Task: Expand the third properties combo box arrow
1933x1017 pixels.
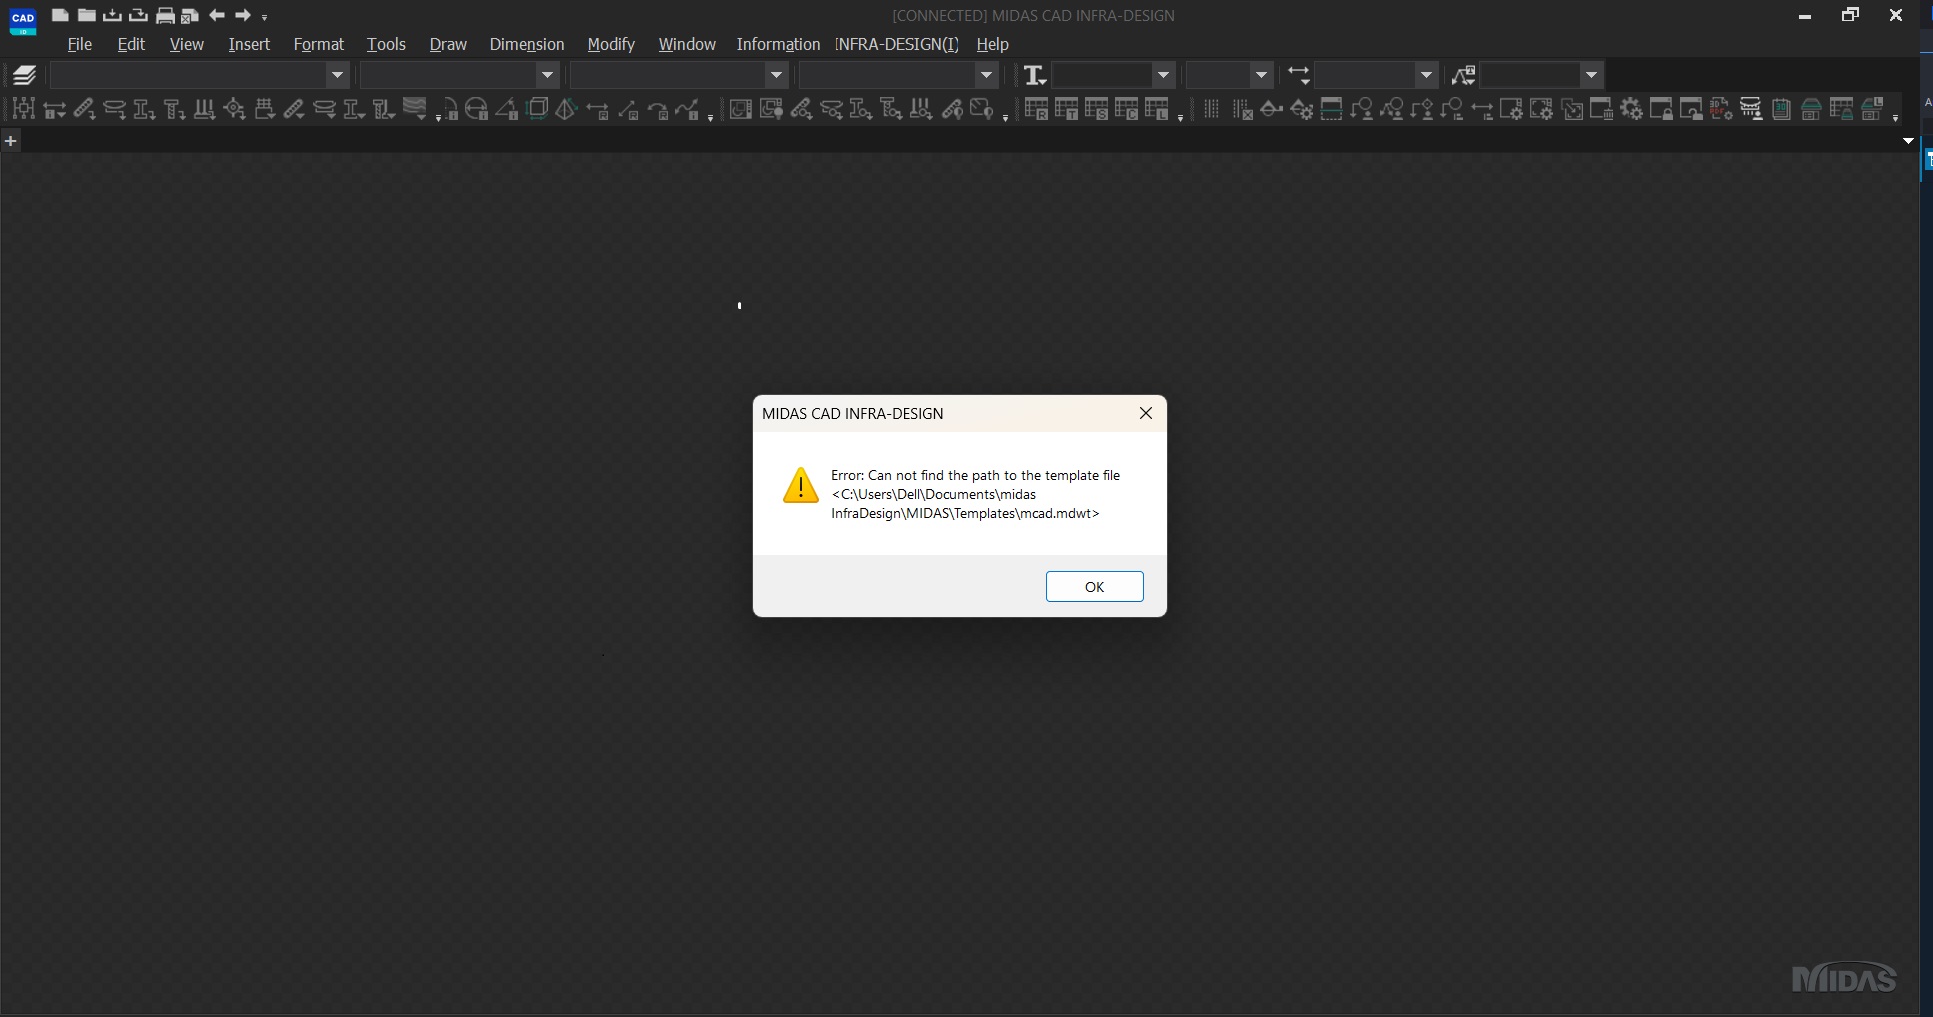Action: pos(776,75)
